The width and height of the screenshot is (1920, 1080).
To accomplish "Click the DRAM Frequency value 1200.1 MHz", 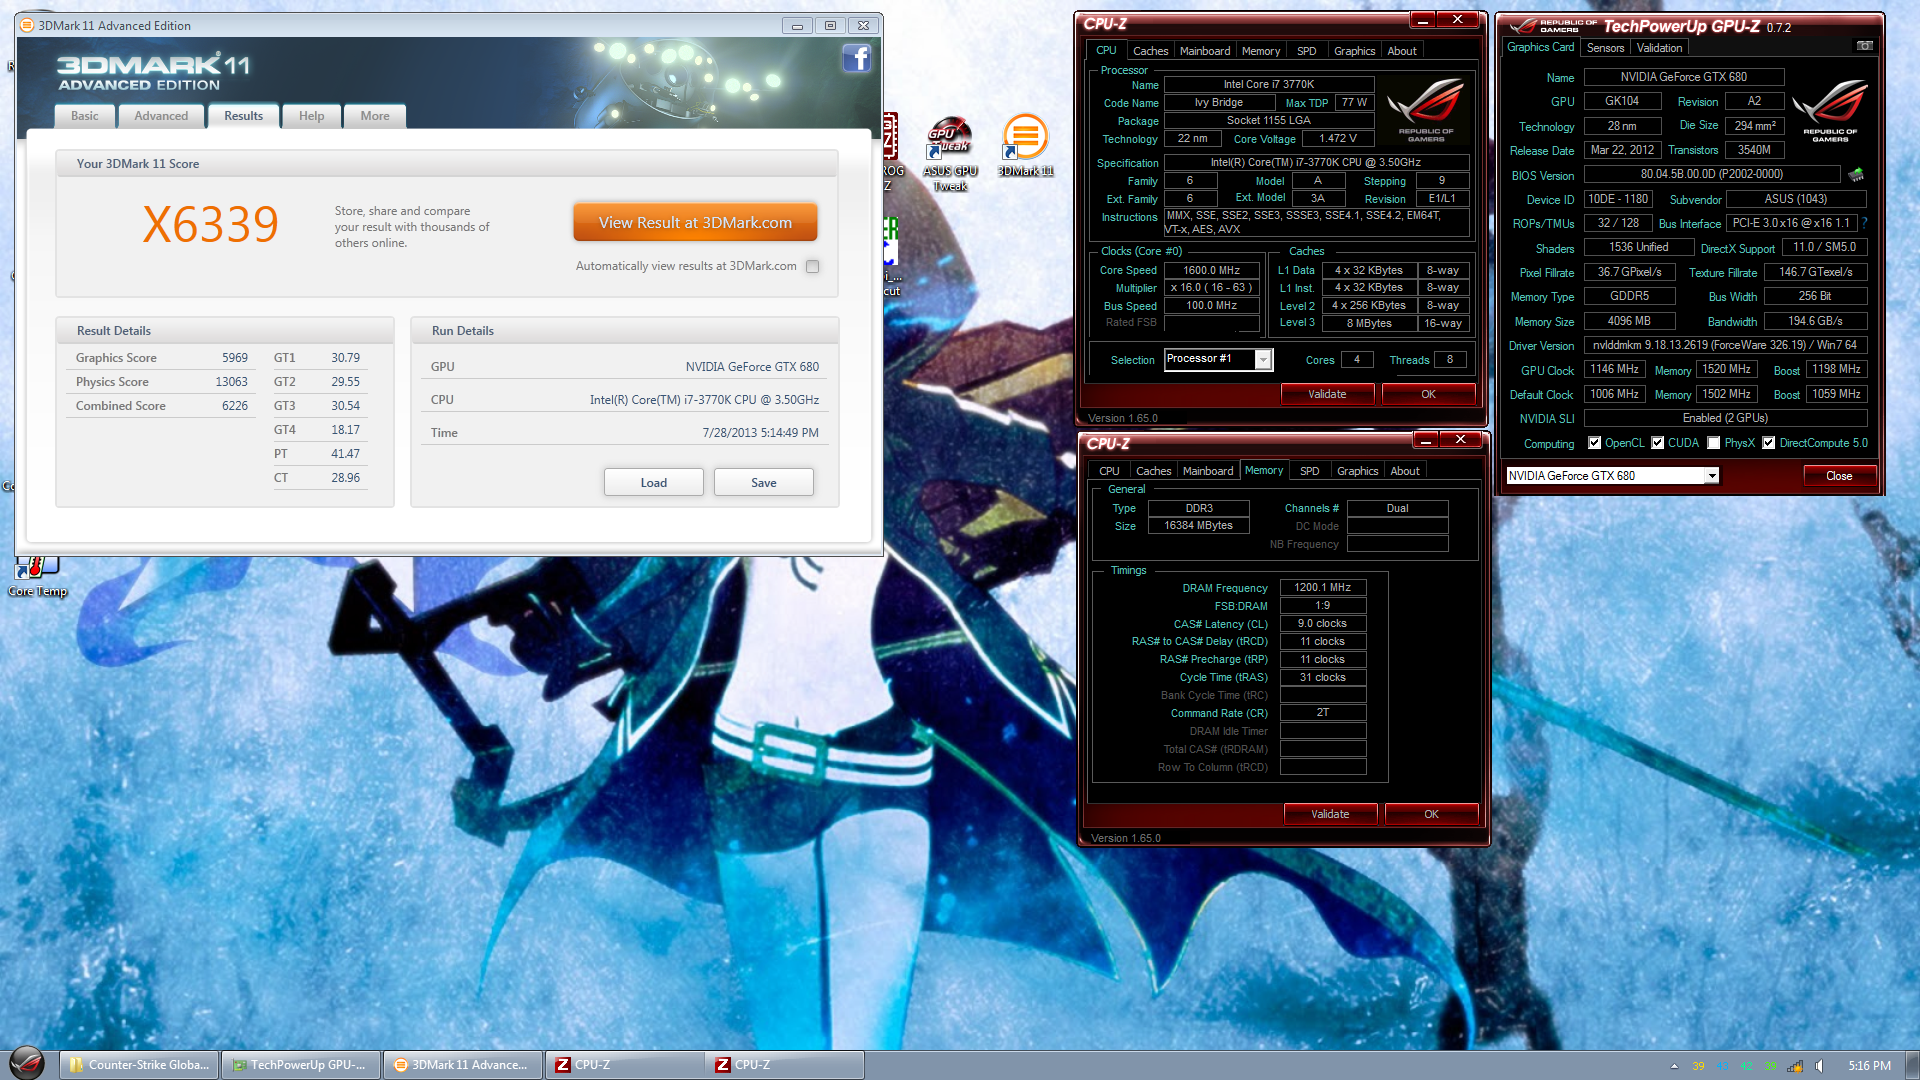I will 1322,588.
